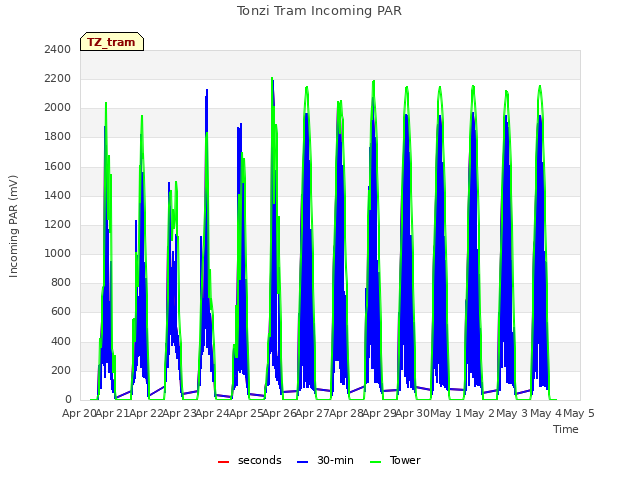Click the 2000 y-axis tick value

coord(58,107)
